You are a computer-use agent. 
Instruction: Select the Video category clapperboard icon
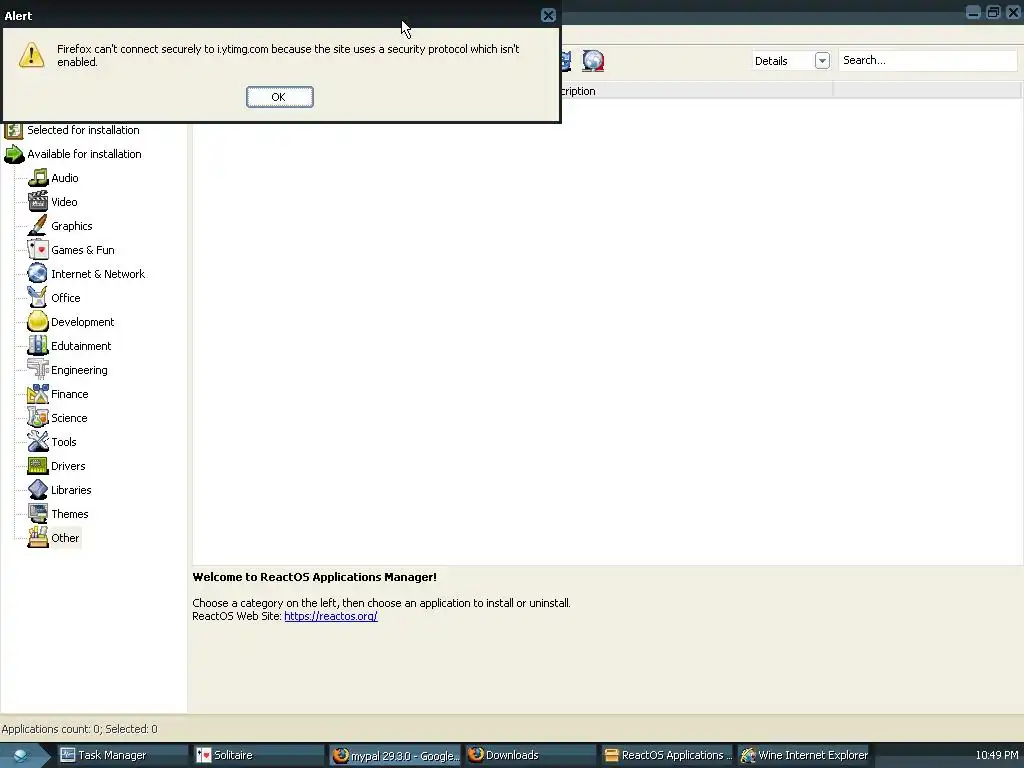[38, 202]
